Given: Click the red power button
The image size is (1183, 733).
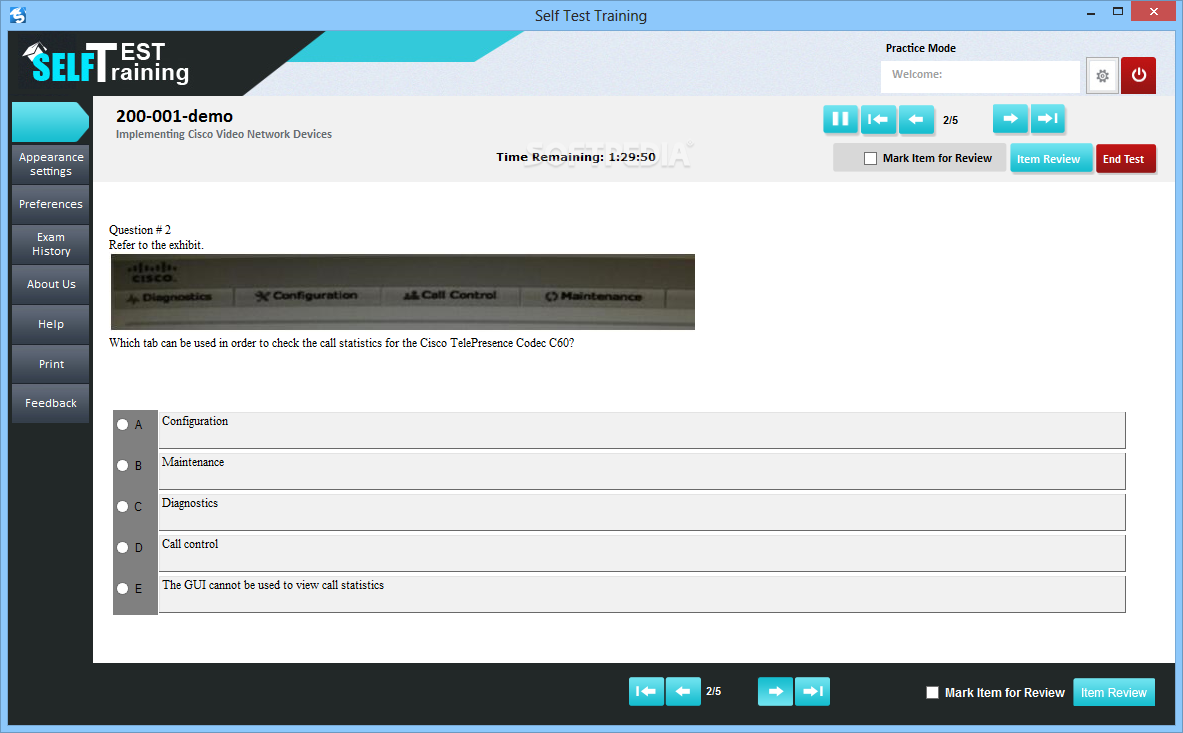Looking at the screenshot, I should [1138, 75].
